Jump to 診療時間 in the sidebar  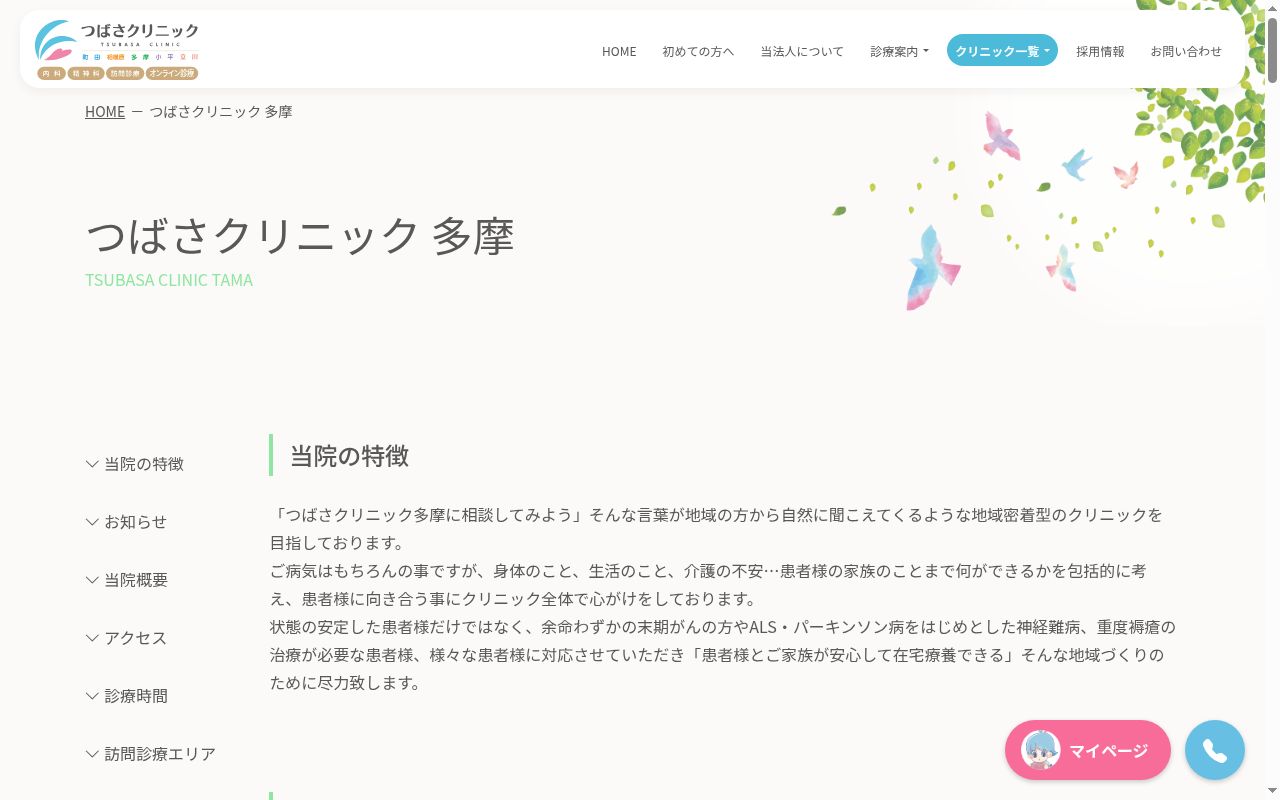tap(127, 696)
